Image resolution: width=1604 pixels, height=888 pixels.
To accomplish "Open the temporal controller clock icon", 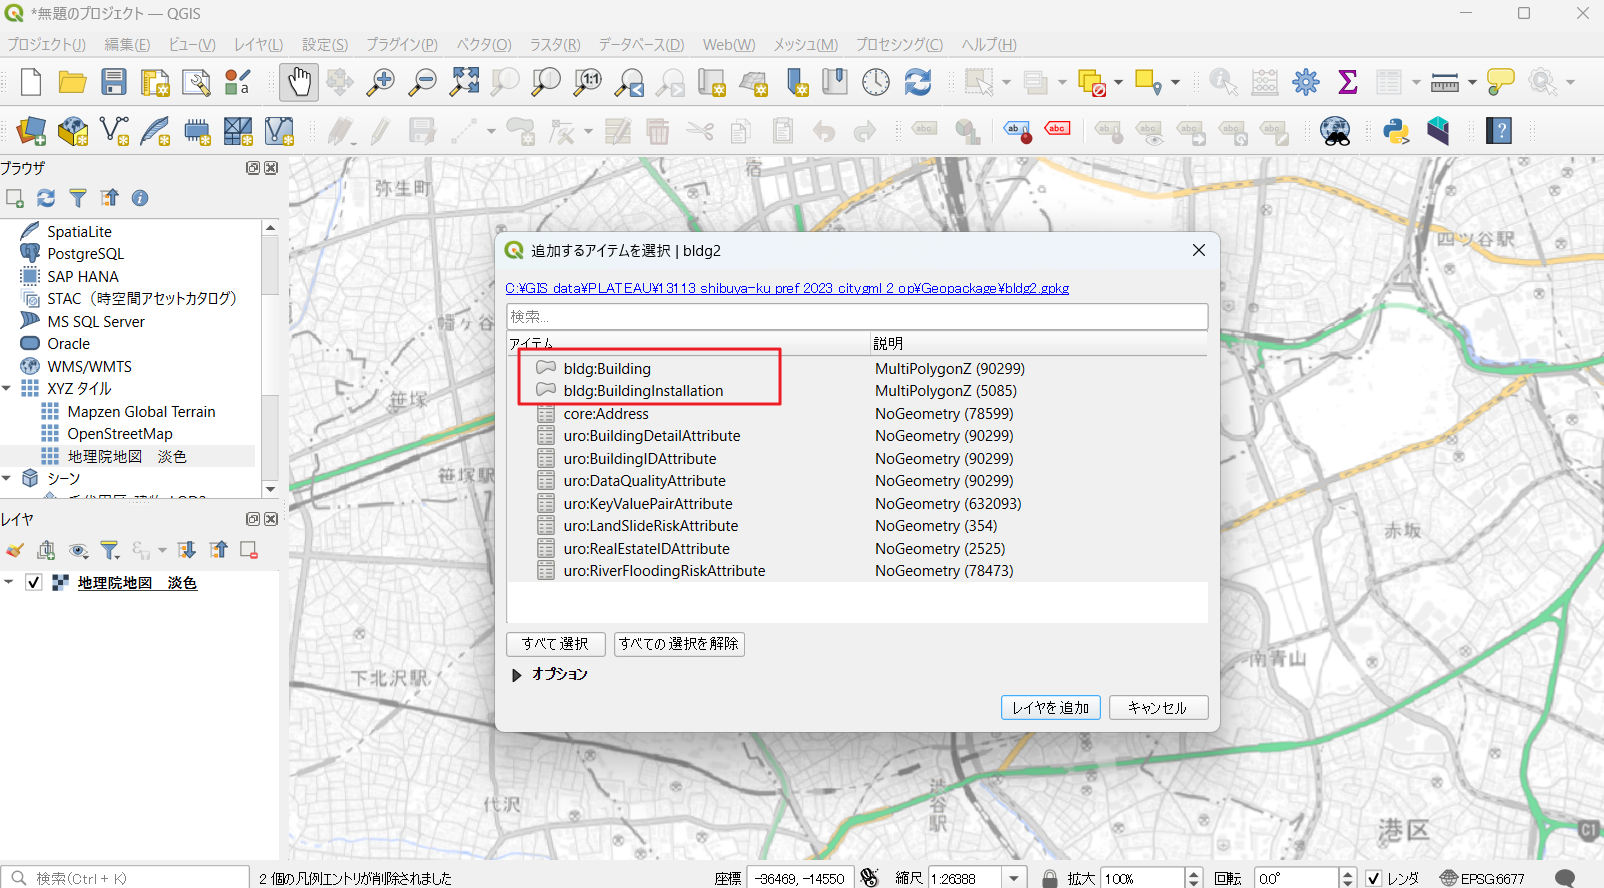I will tap(876, 82).
